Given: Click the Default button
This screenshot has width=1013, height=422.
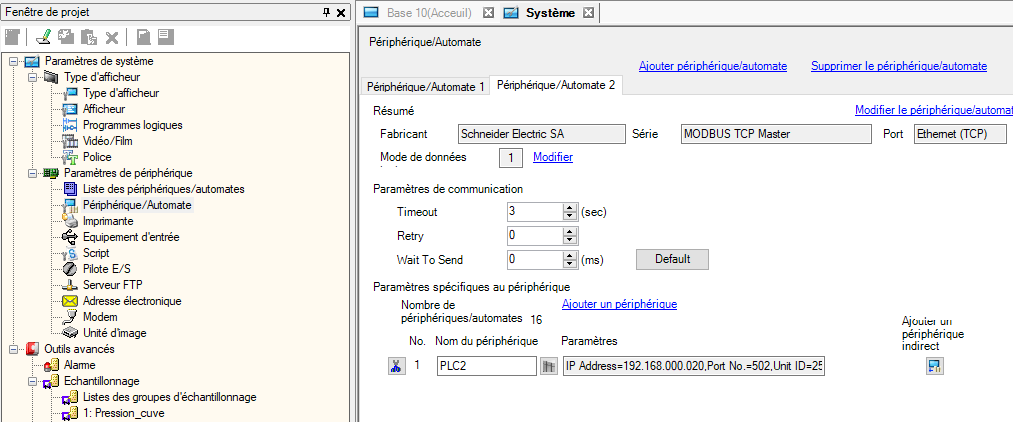Looking at the screenshot, I should (673, 259).
